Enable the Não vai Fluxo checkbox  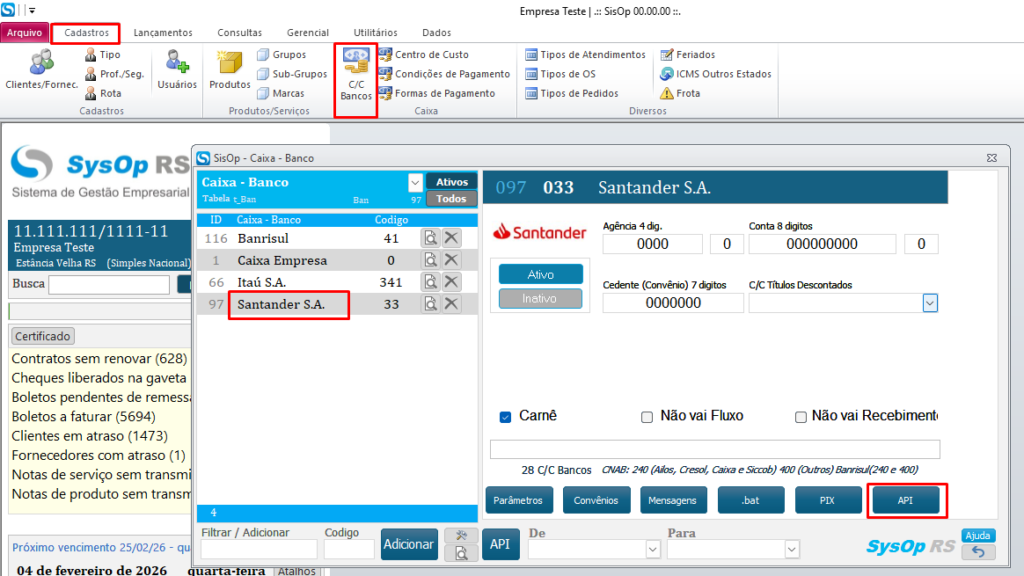pyautogui.click(x=647, y=416)
